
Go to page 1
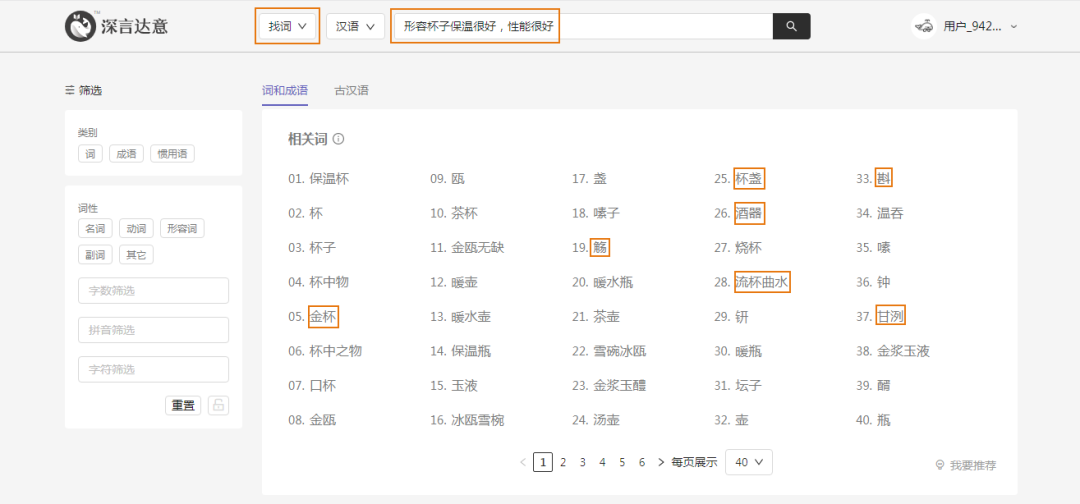click(x=543, y=462)
